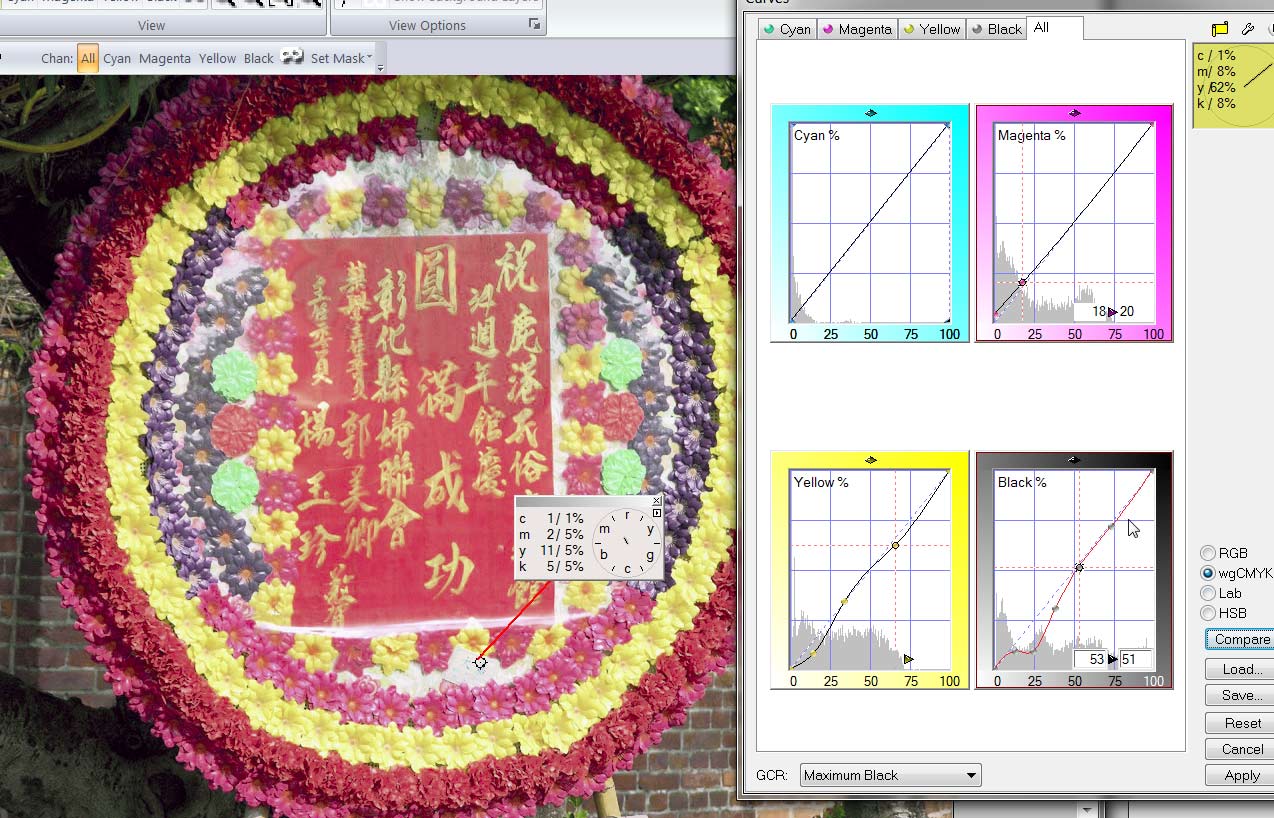The width and height of the screenshot is (1274, 818).
Task: Select the lower control point on Black curve
Action: (x=1055, y=608)
